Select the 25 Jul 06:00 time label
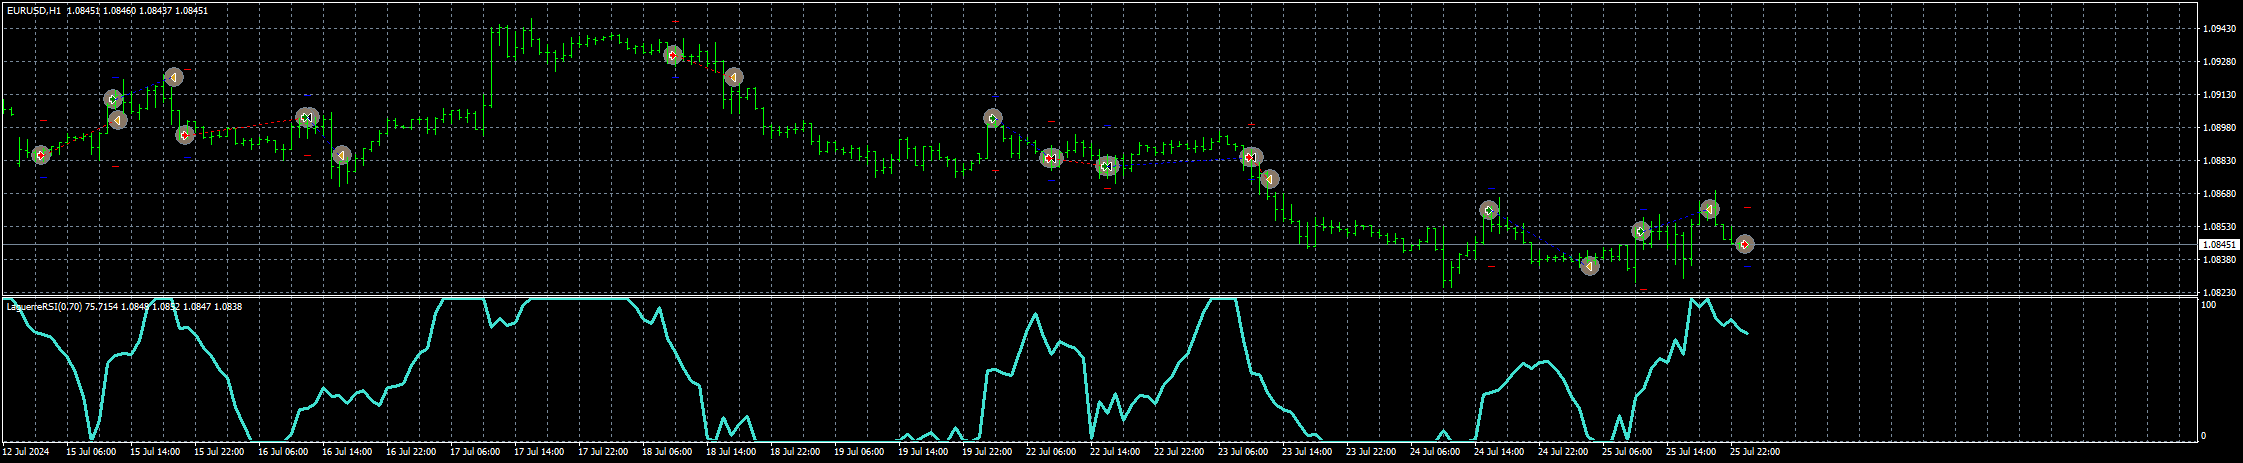Screen dimensions: 2243x463 pos(1627,452)
